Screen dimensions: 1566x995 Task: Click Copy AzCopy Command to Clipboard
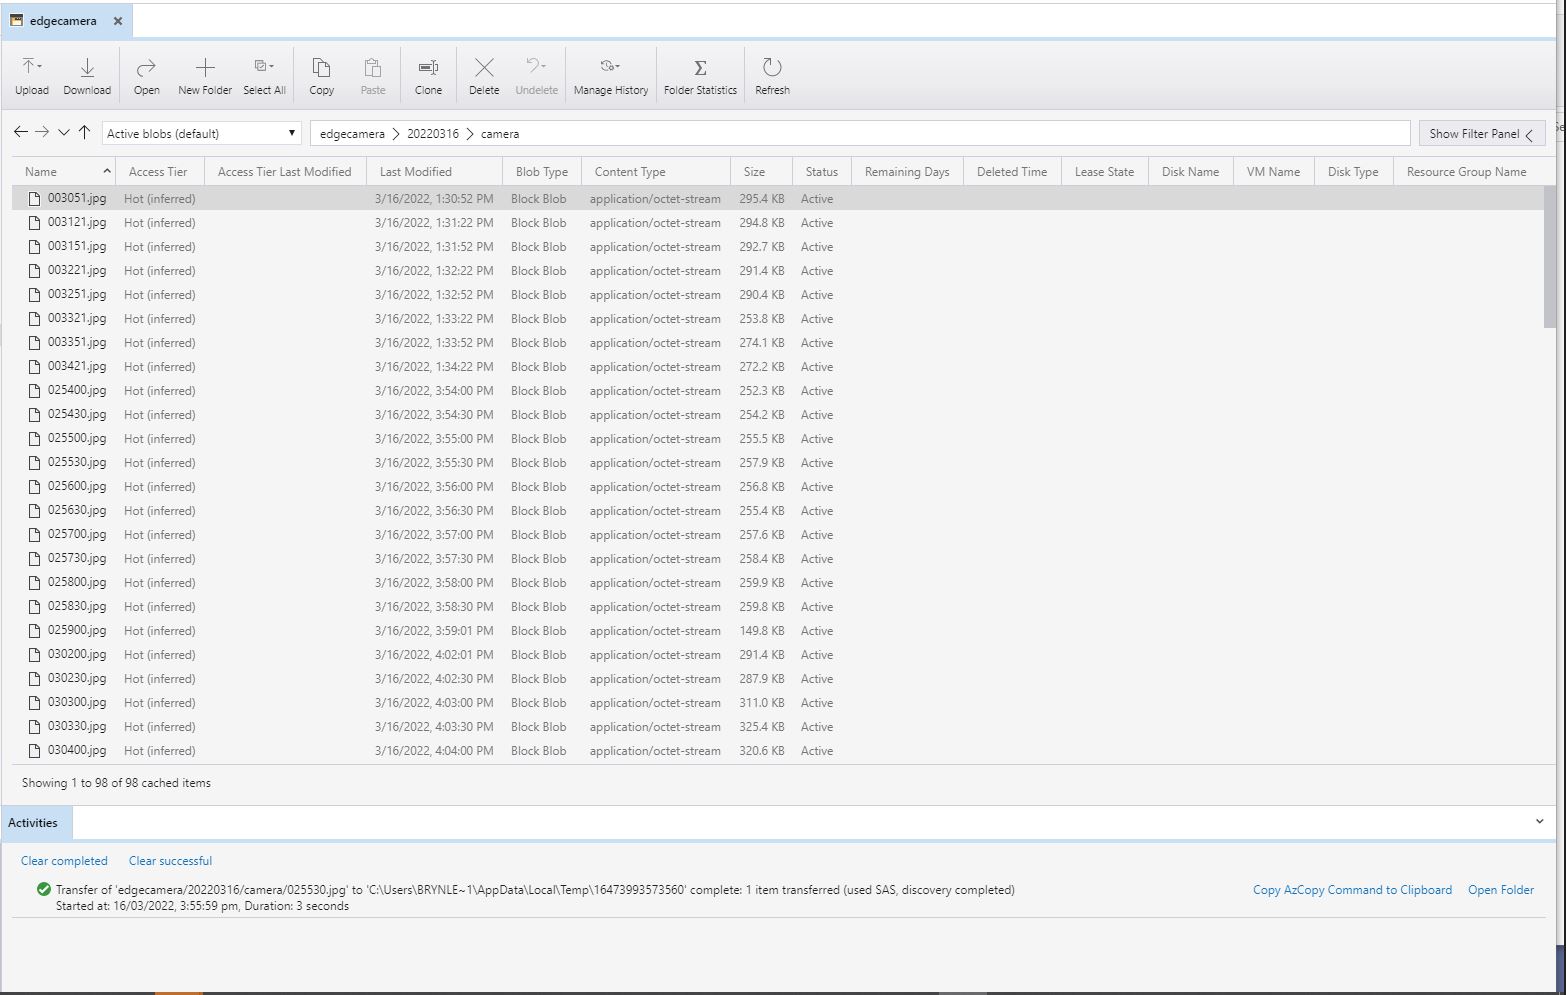tap(1352, 890)
